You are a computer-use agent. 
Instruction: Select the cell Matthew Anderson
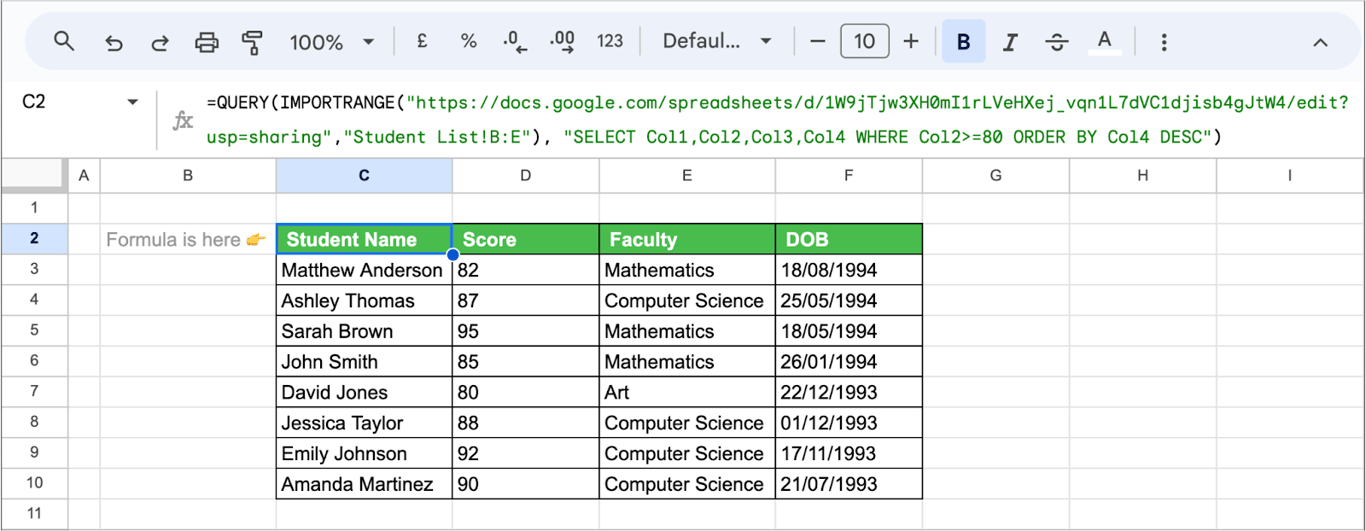364,270
